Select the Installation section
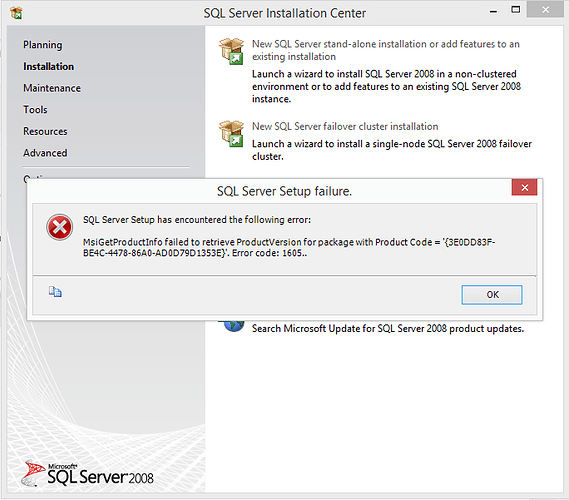Image resolution: width=569 pixels, height=500 pixels. click(x=49, y=66)
